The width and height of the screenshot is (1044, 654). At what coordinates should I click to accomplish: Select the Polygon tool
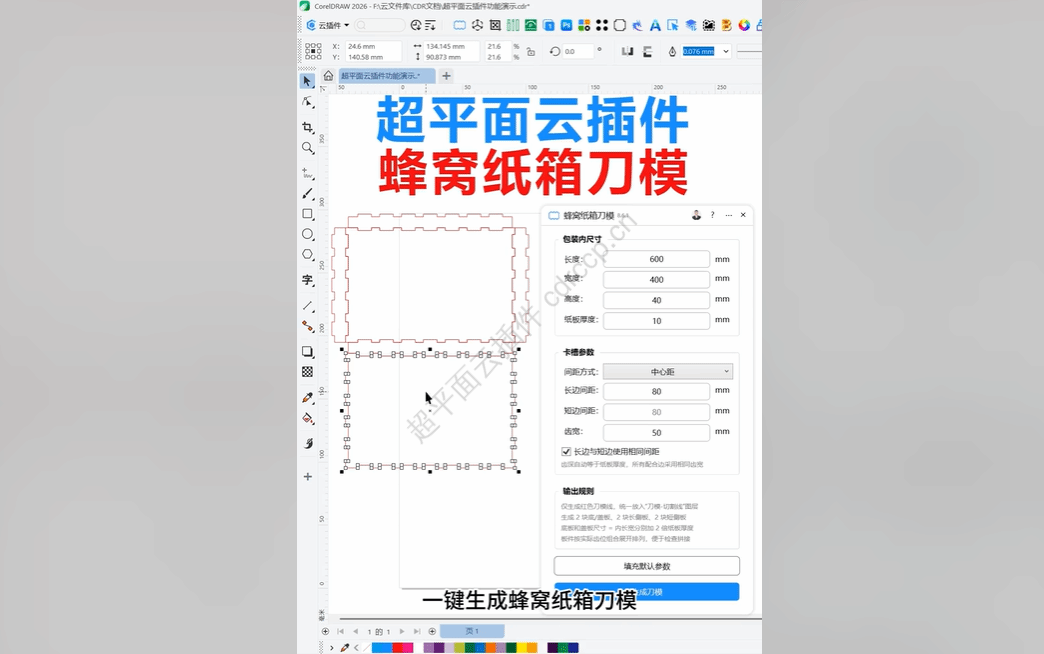[307, 254]
